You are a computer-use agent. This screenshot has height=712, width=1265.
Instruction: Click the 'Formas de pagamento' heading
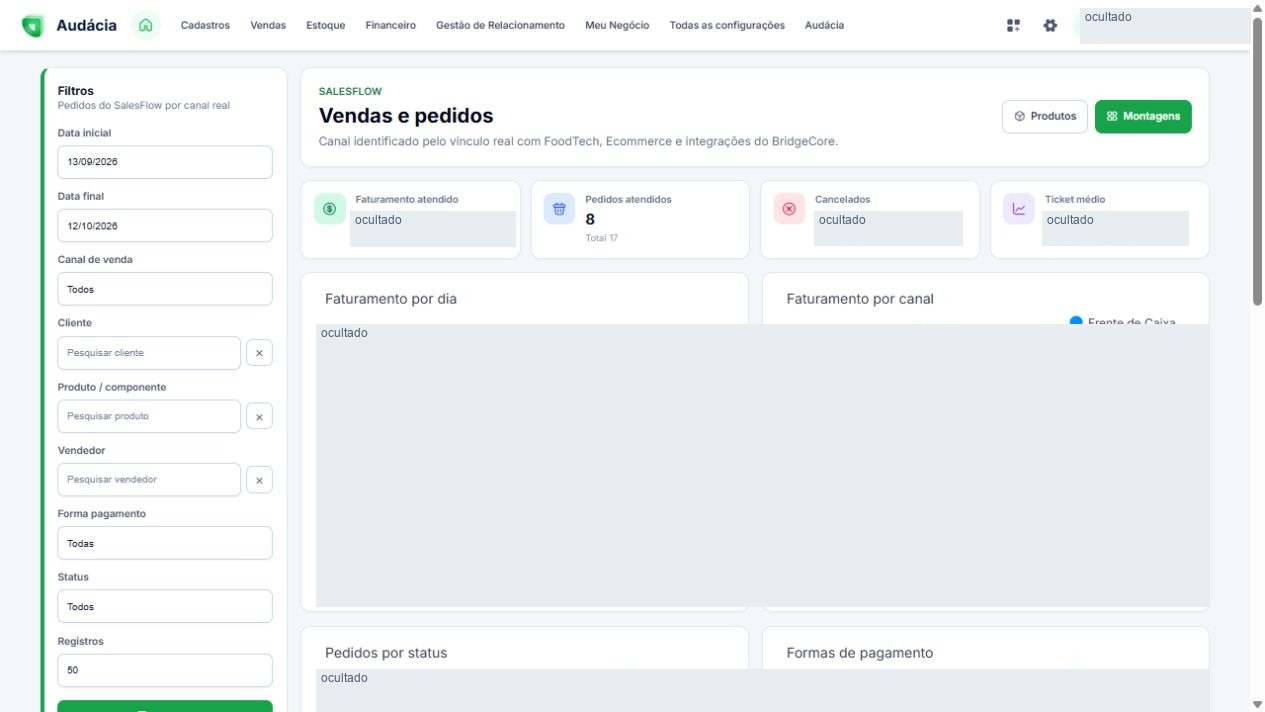pos(860,653)
